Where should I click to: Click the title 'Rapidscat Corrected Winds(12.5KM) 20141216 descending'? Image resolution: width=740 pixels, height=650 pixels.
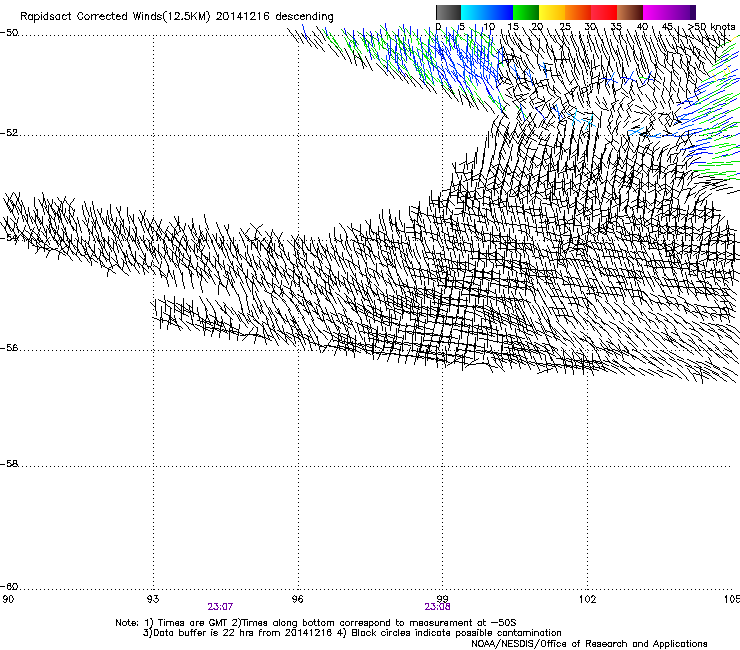[x=177, y=17]
